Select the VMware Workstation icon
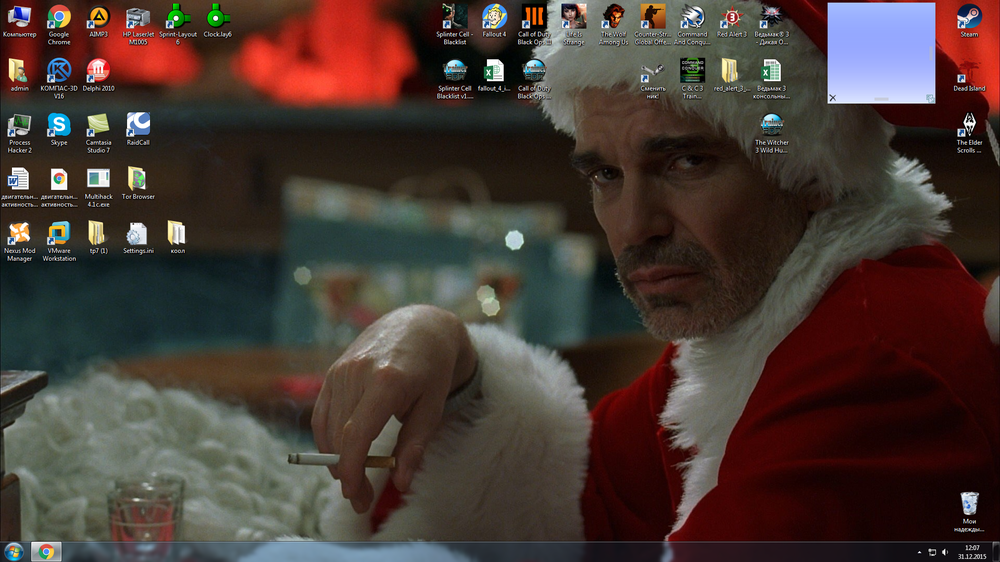The height and width of the screenshot is (562, 1000). [59, 234]
